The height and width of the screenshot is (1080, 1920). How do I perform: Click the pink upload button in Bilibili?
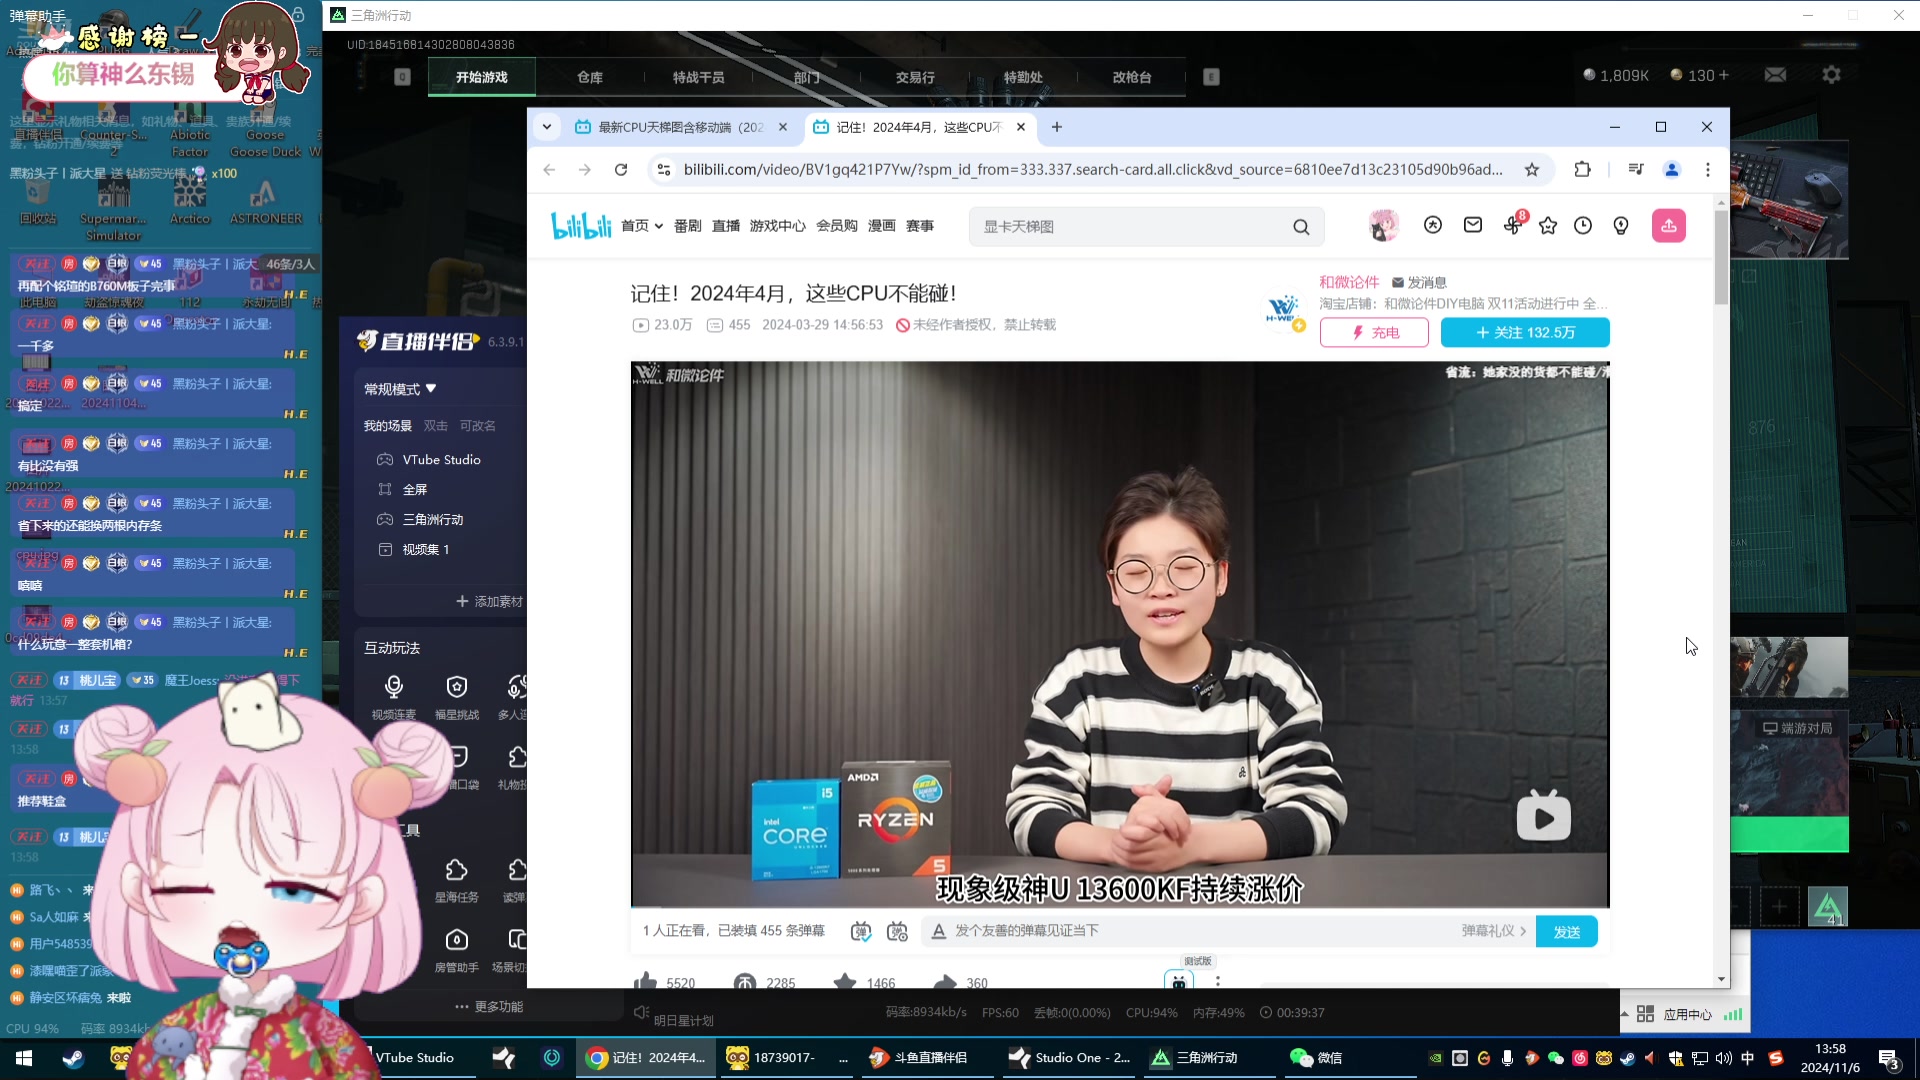(1669, 226)
